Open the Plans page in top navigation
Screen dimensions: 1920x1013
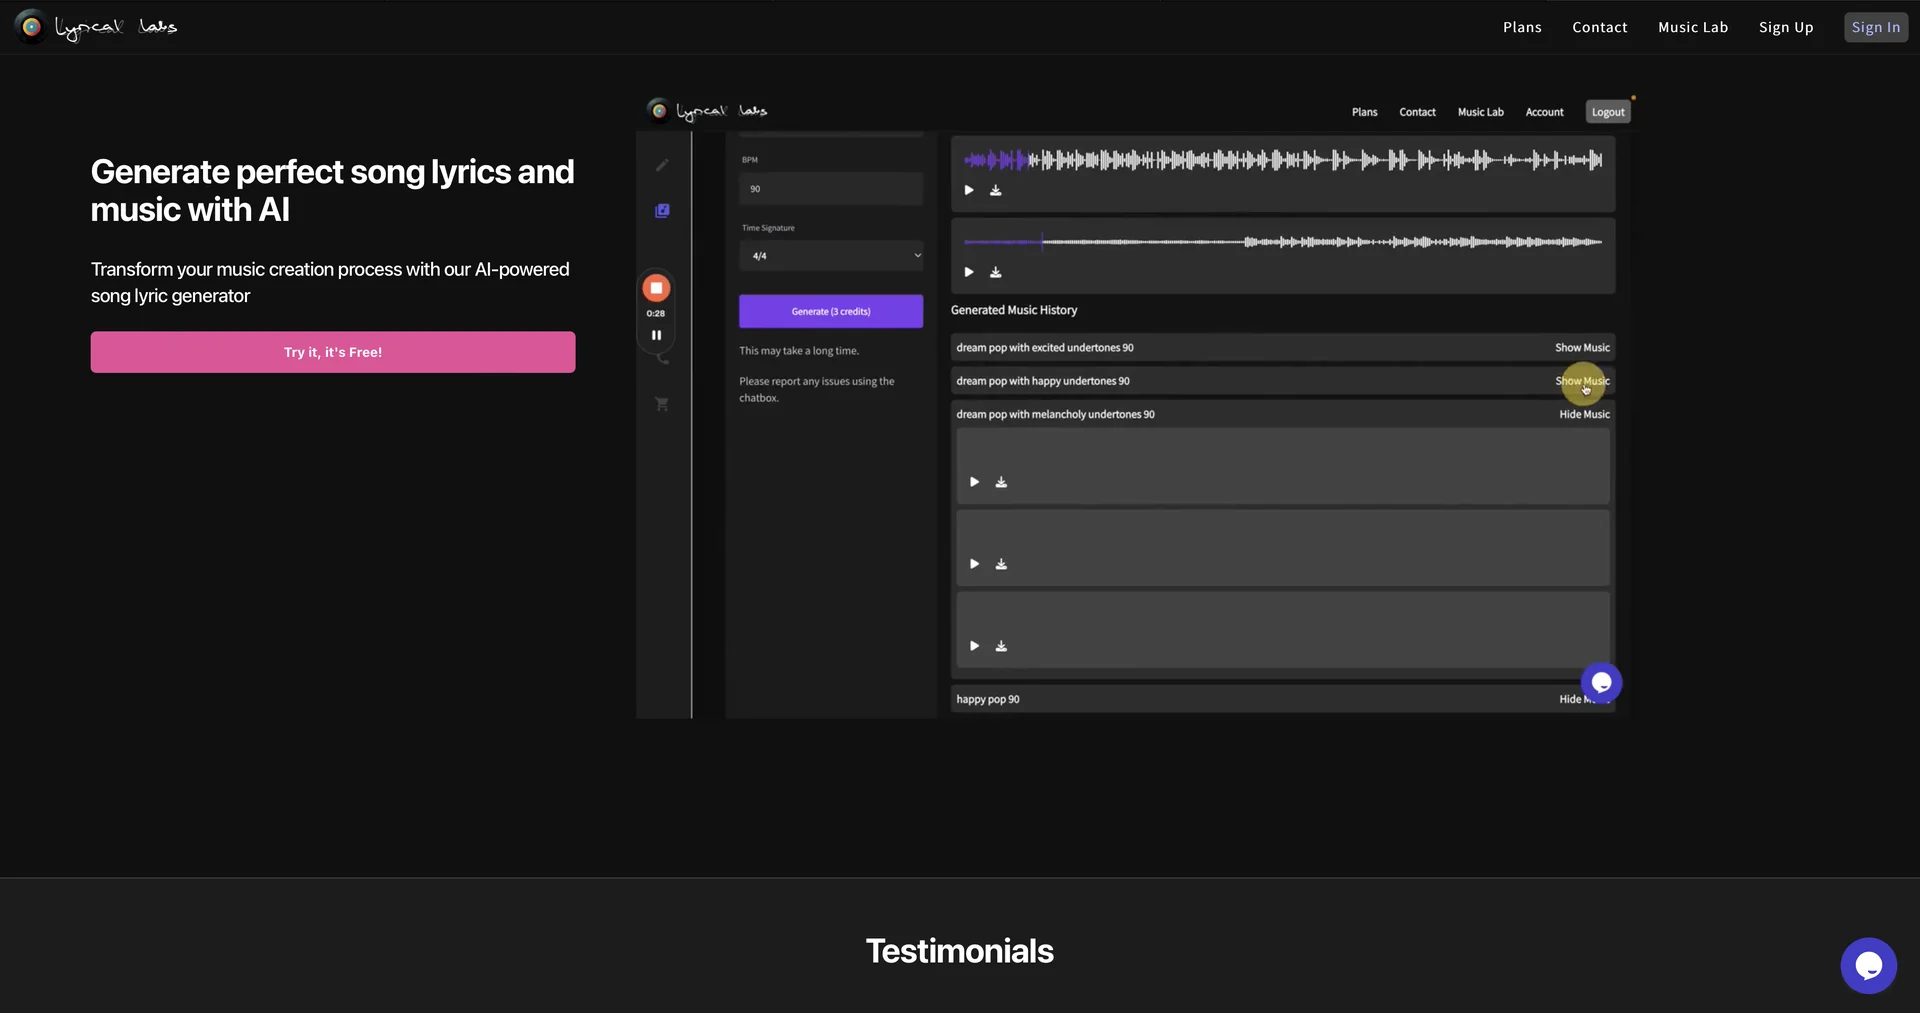1522,27
